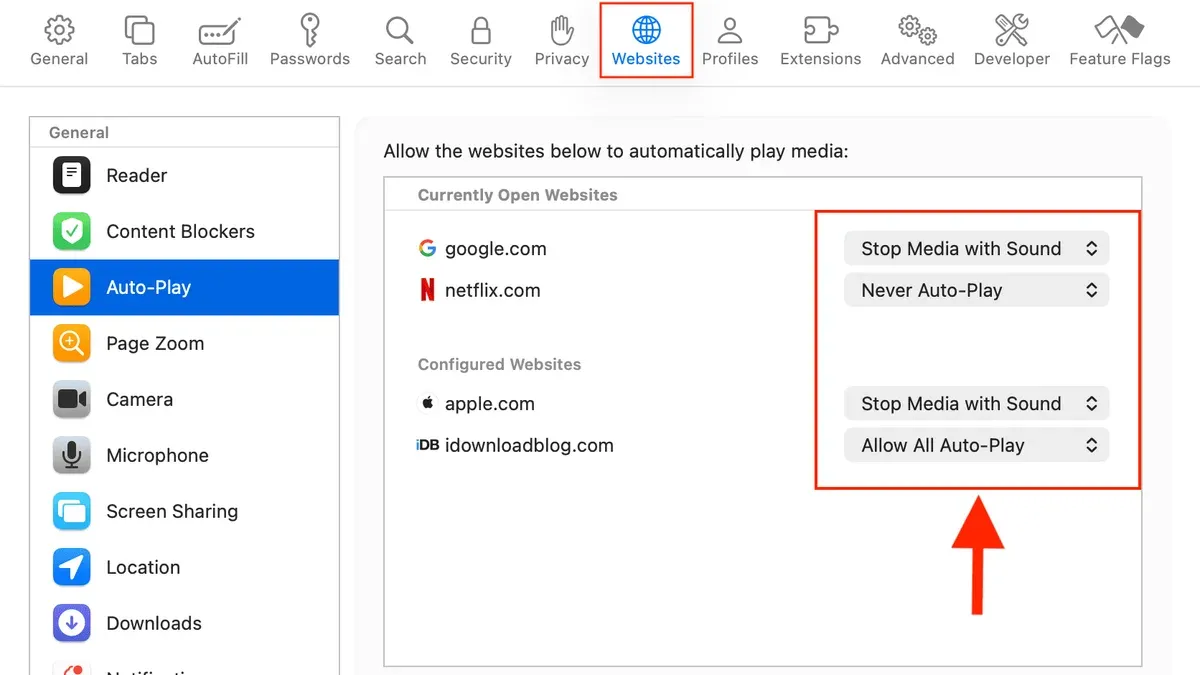
Task: Click the Configured Websites header
Action: [499, 364]
